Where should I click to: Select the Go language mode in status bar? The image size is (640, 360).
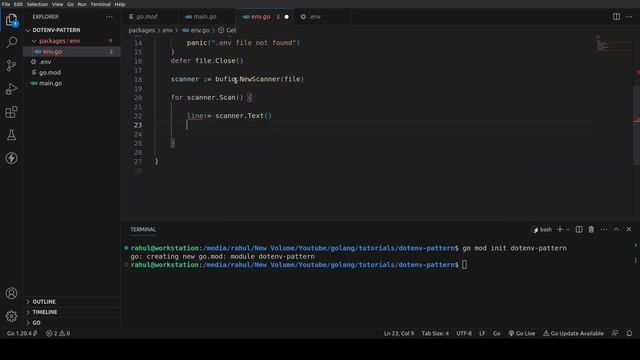click(496, 333)
